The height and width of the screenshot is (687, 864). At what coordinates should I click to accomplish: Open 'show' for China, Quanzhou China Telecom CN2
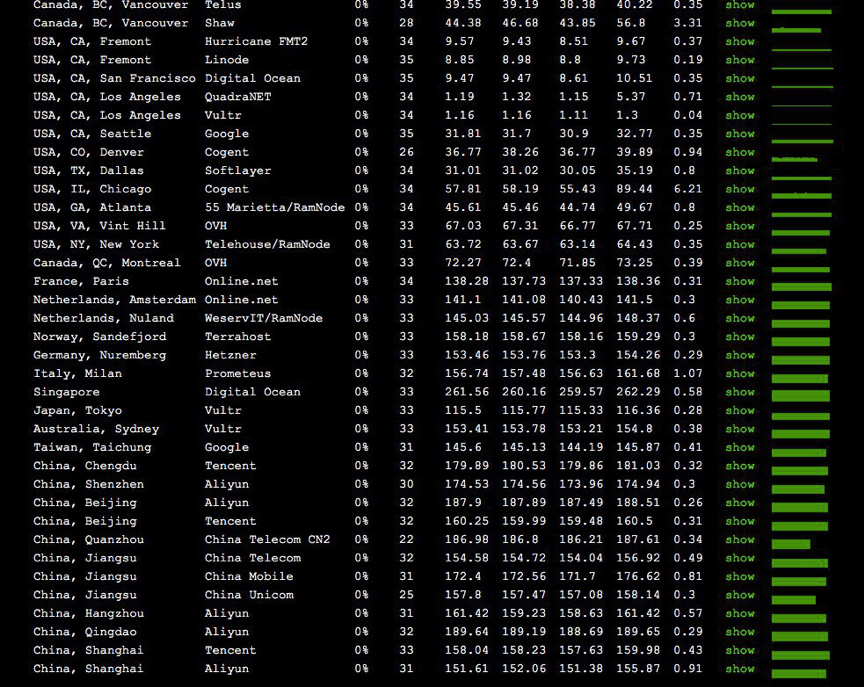(740, 540)
